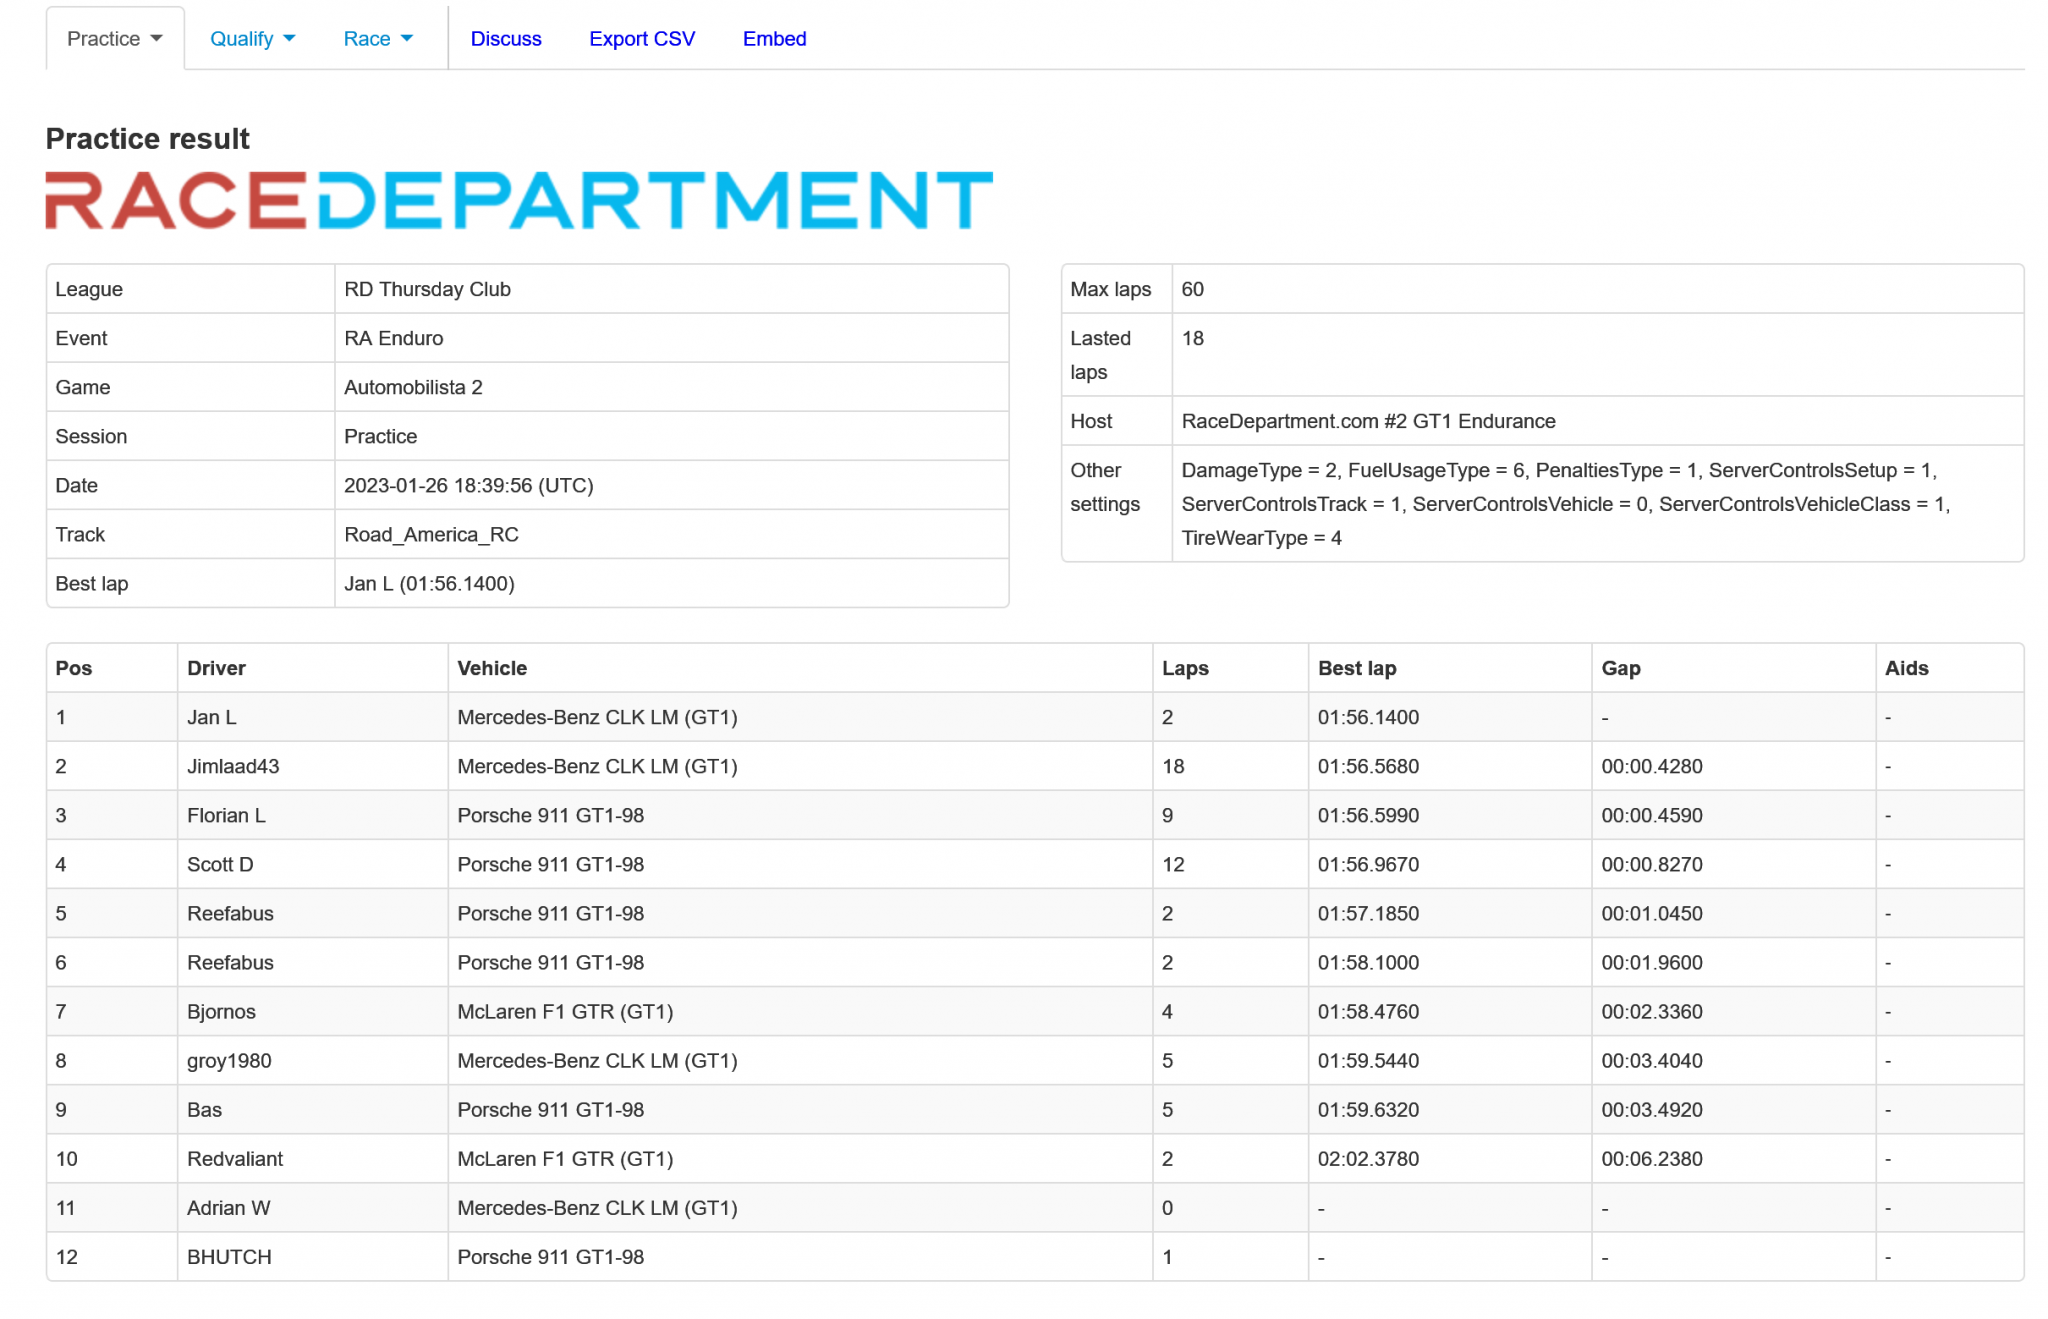Select best lap time 02:02.3780
Screen dimensions: 2048x1319
click(1368, 1158)
